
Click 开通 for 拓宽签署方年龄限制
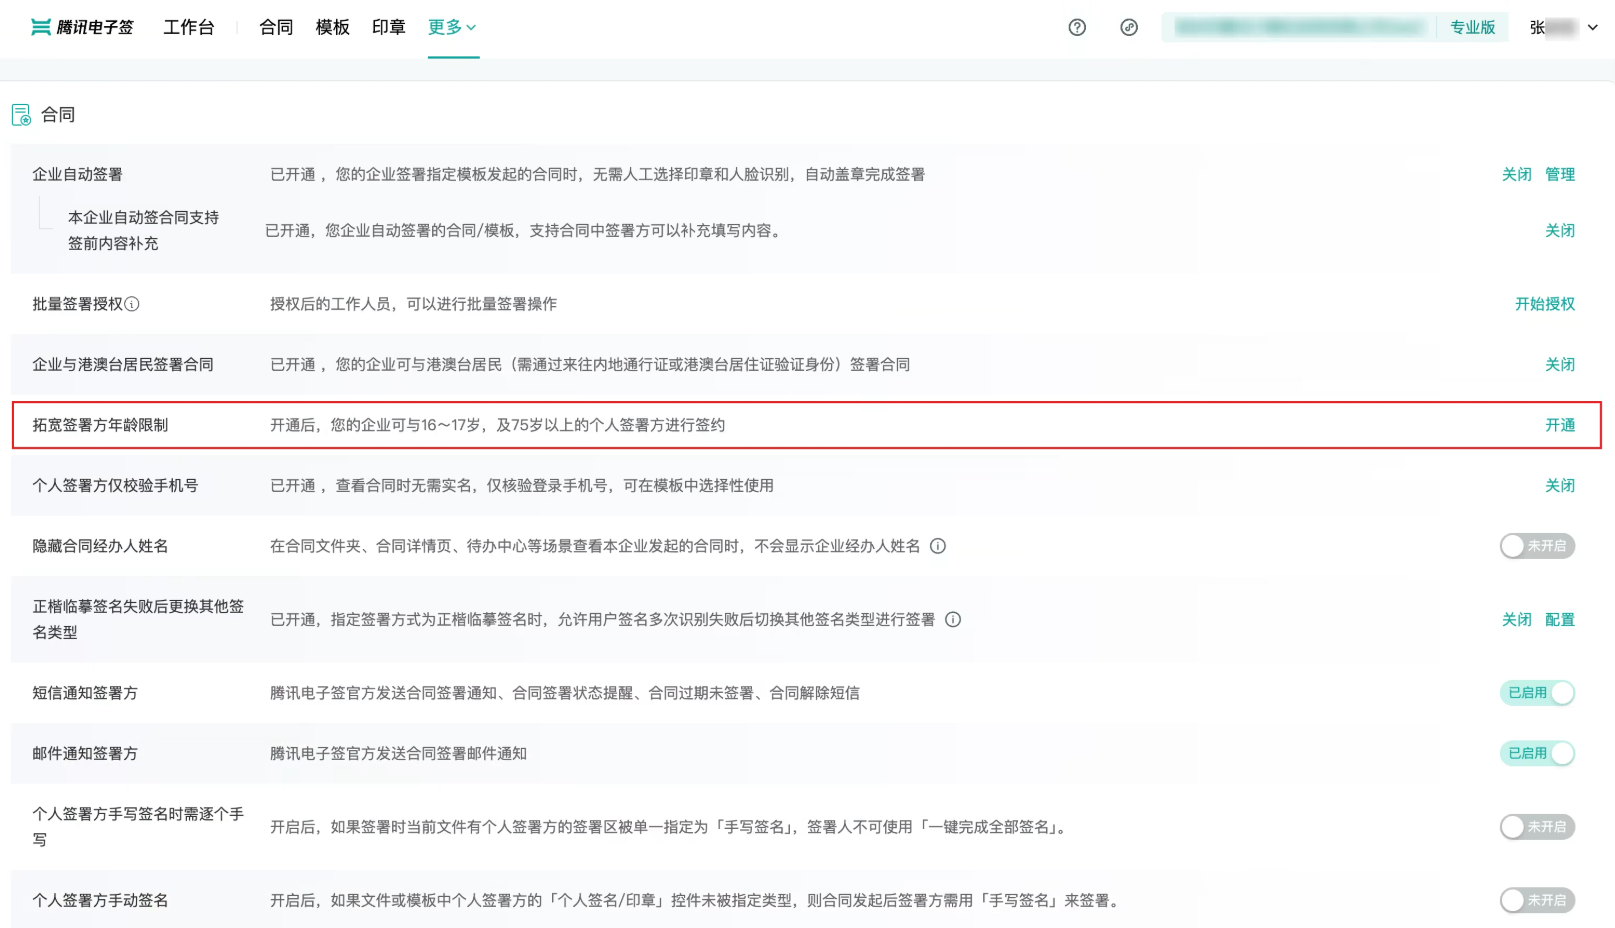1560,425
